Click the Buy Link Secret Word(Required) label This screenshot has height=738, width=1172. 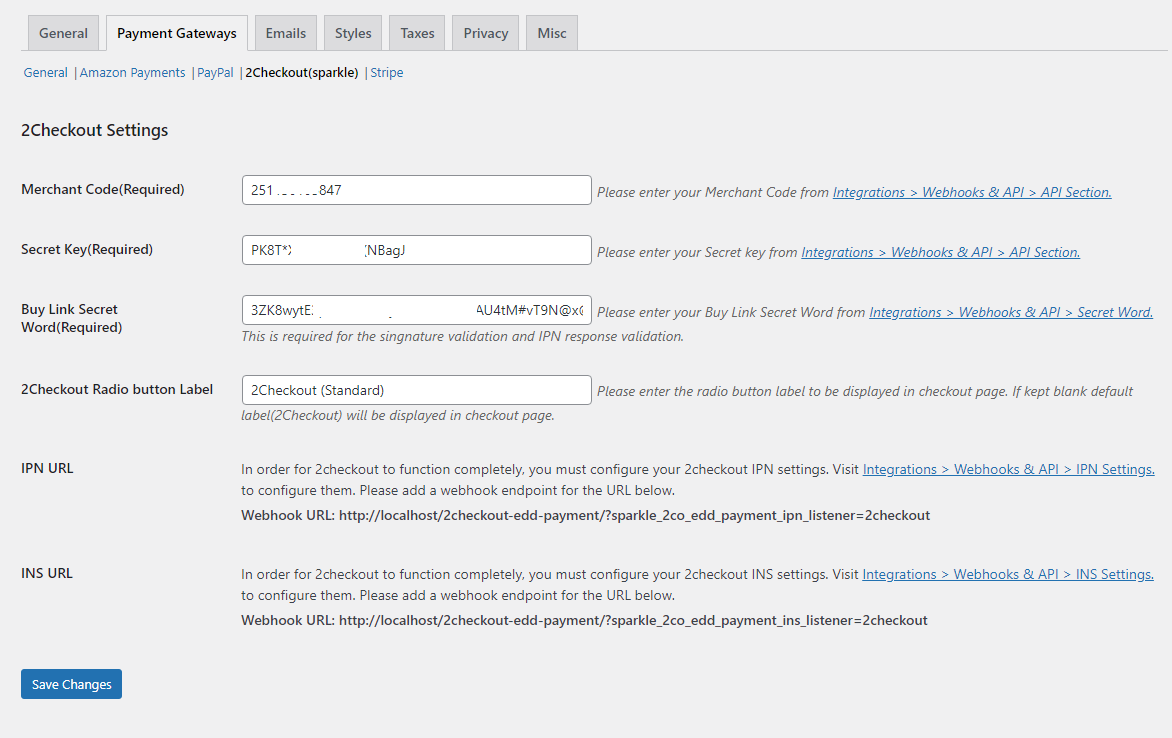pyautogui.click(x=71, y=318)
